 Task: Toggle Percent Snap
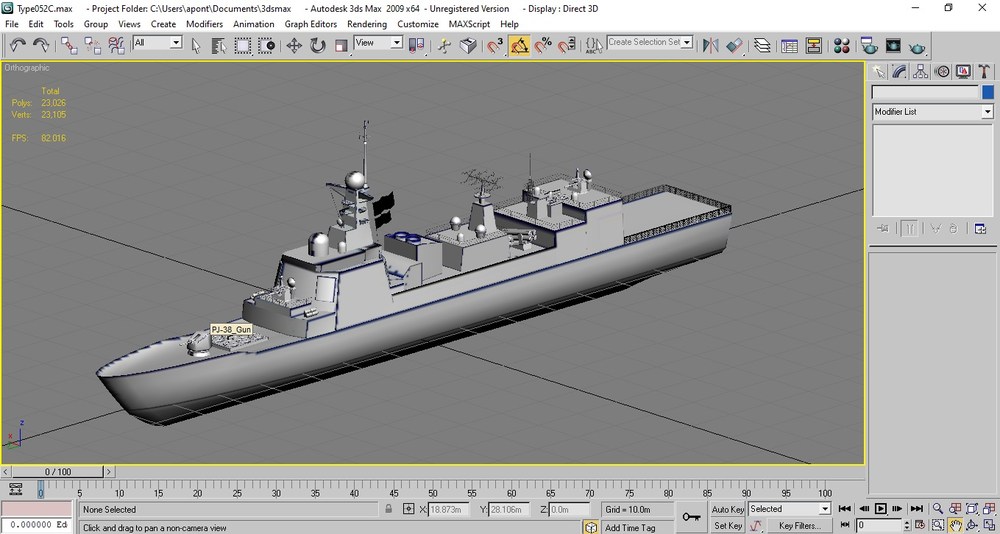click(543, 45)
